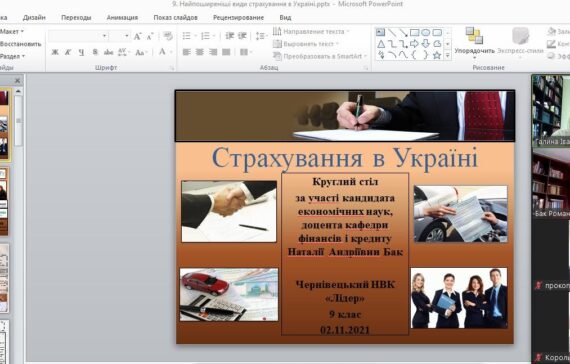Open the Упорядочить arrange dropdown
Image resolution: width=570 pixels, height=364 pixels.
coord(474,42)
